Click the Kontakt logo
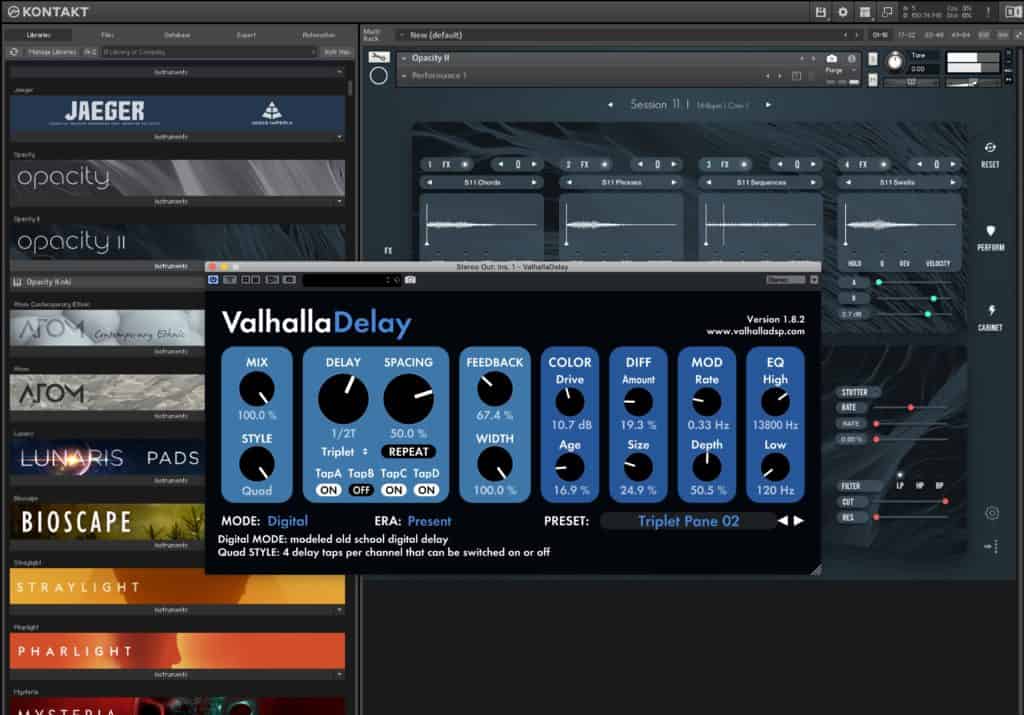Viewport: 1024px width, 715px height. (x=48, y=12)
